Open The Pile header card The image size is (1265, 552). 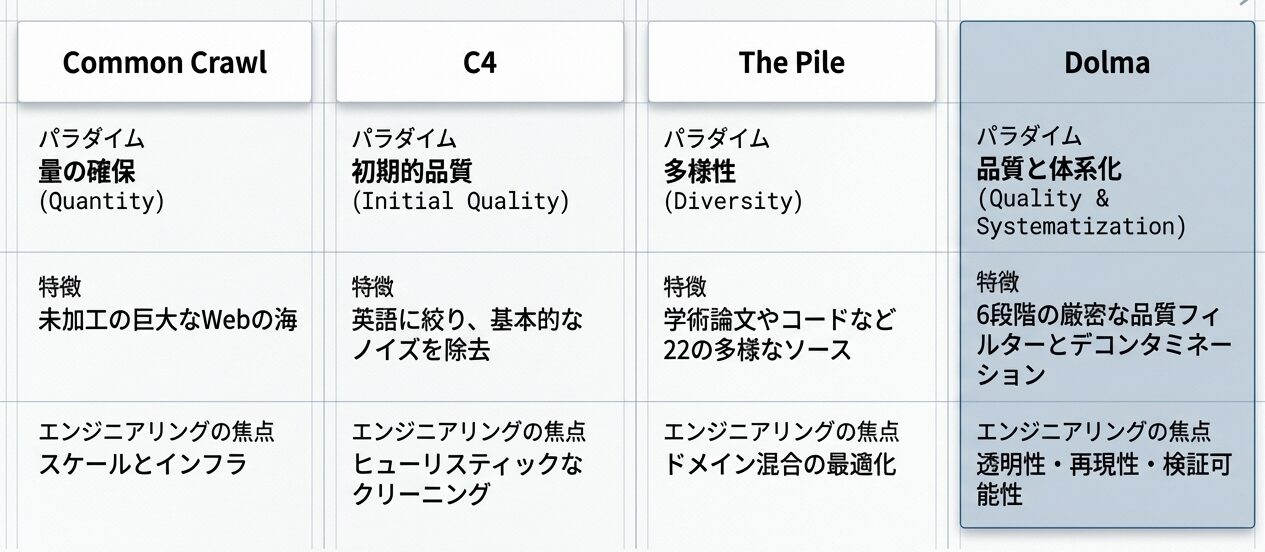pos(791,63)
